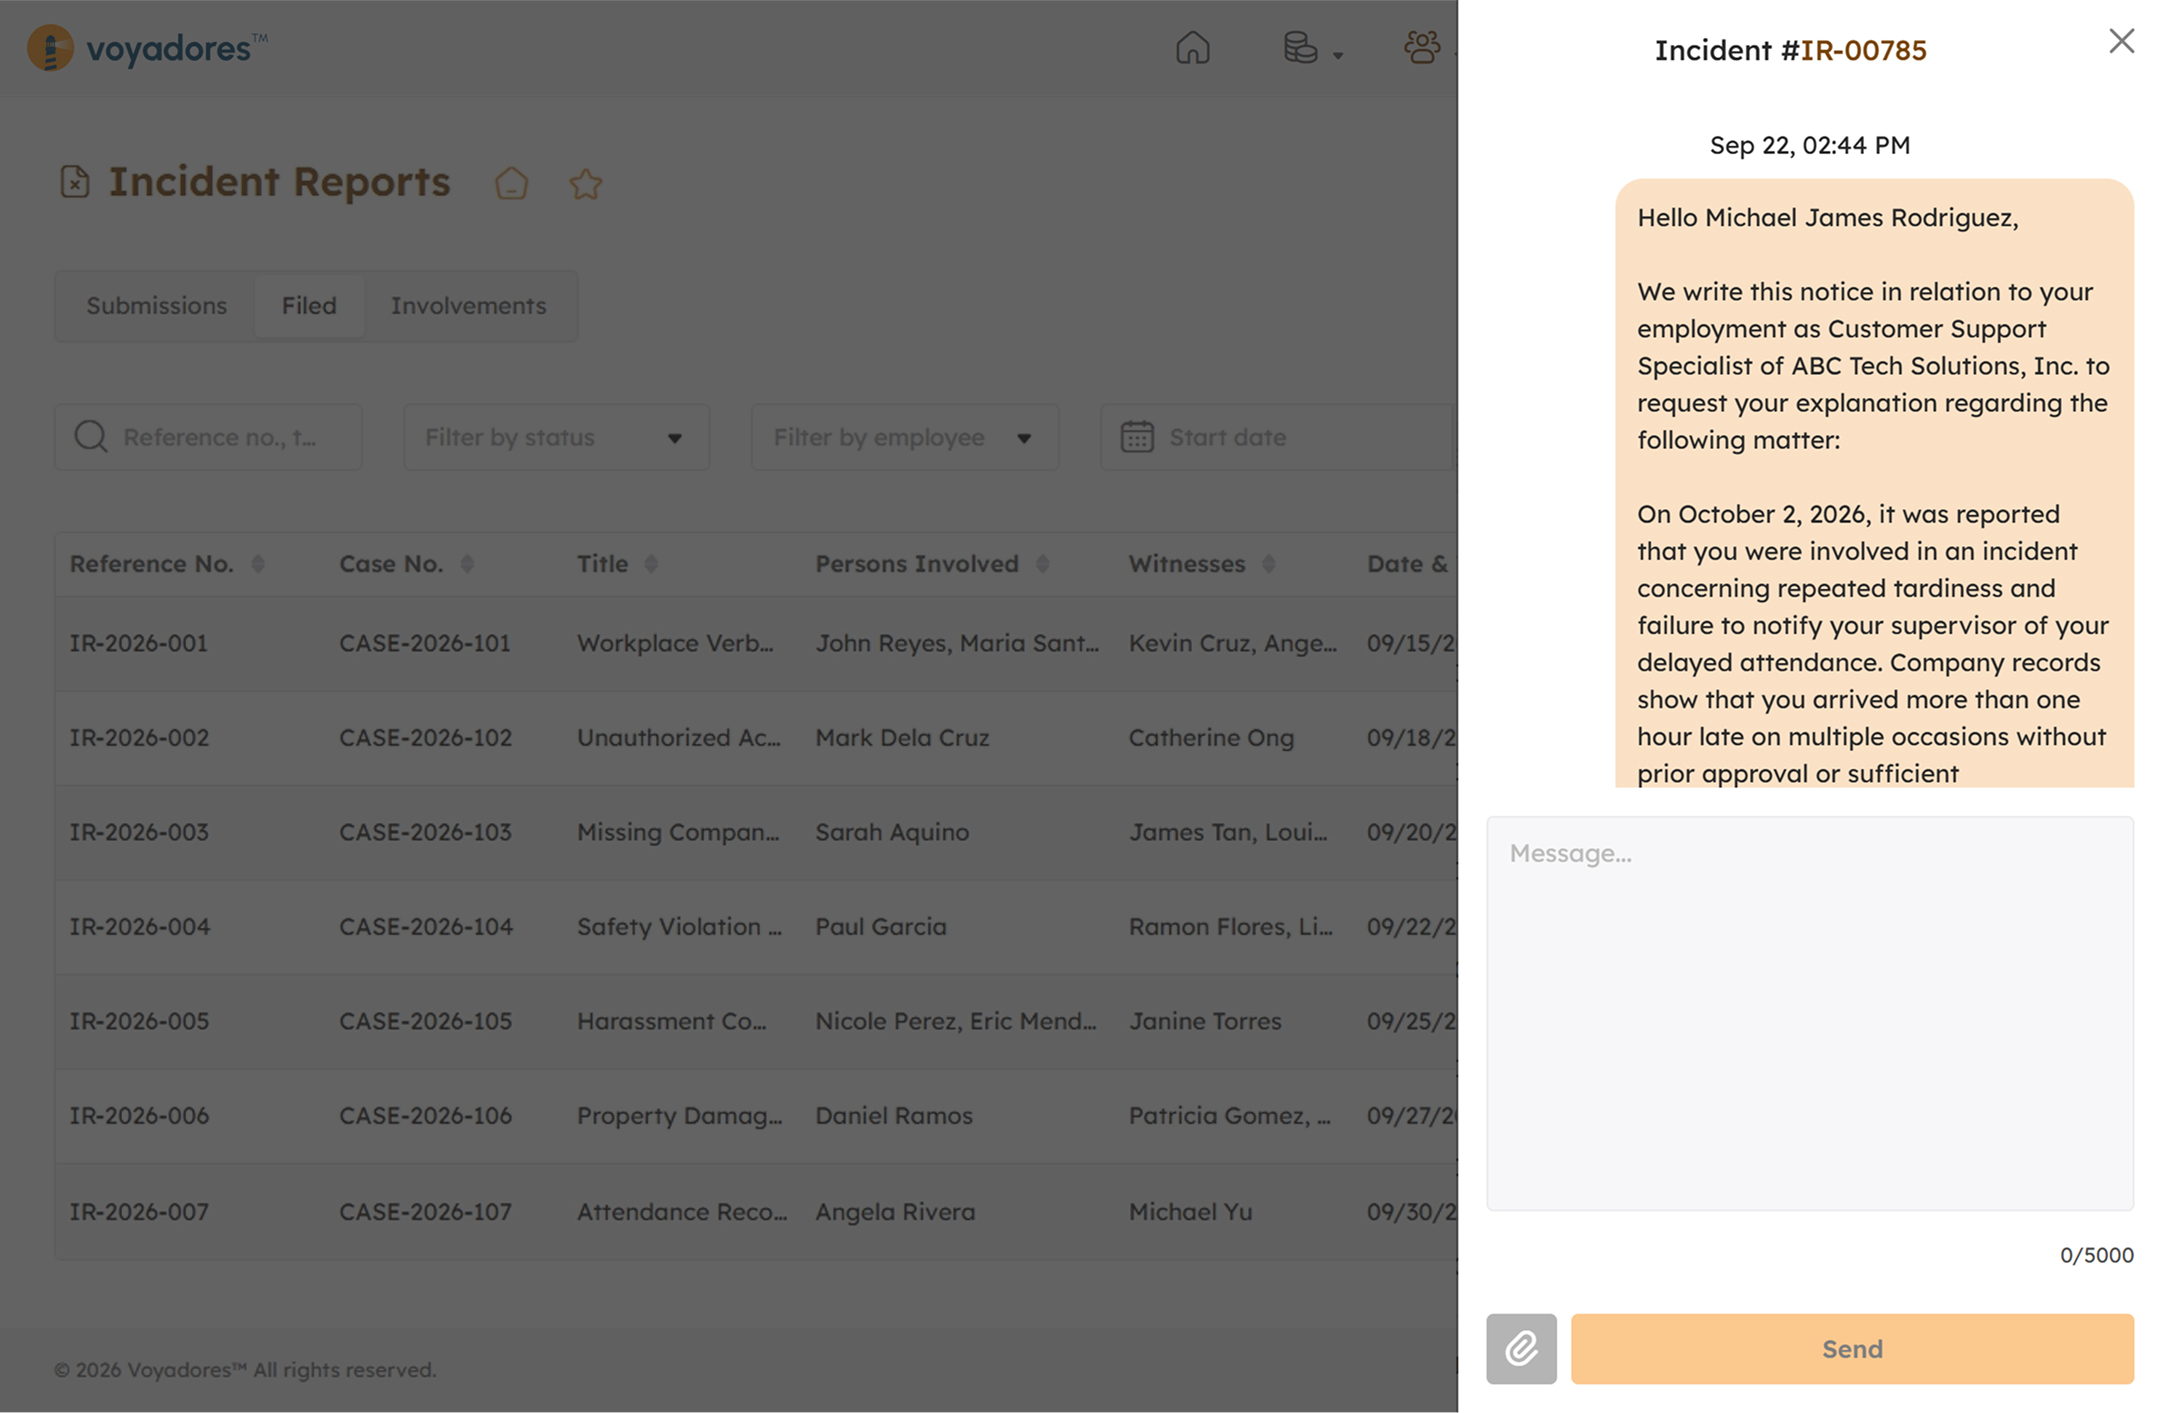The height and width of the screenshot is (1413, 2163).
Task: Open the home icon in top navigation
Action: pos(1192,47)
